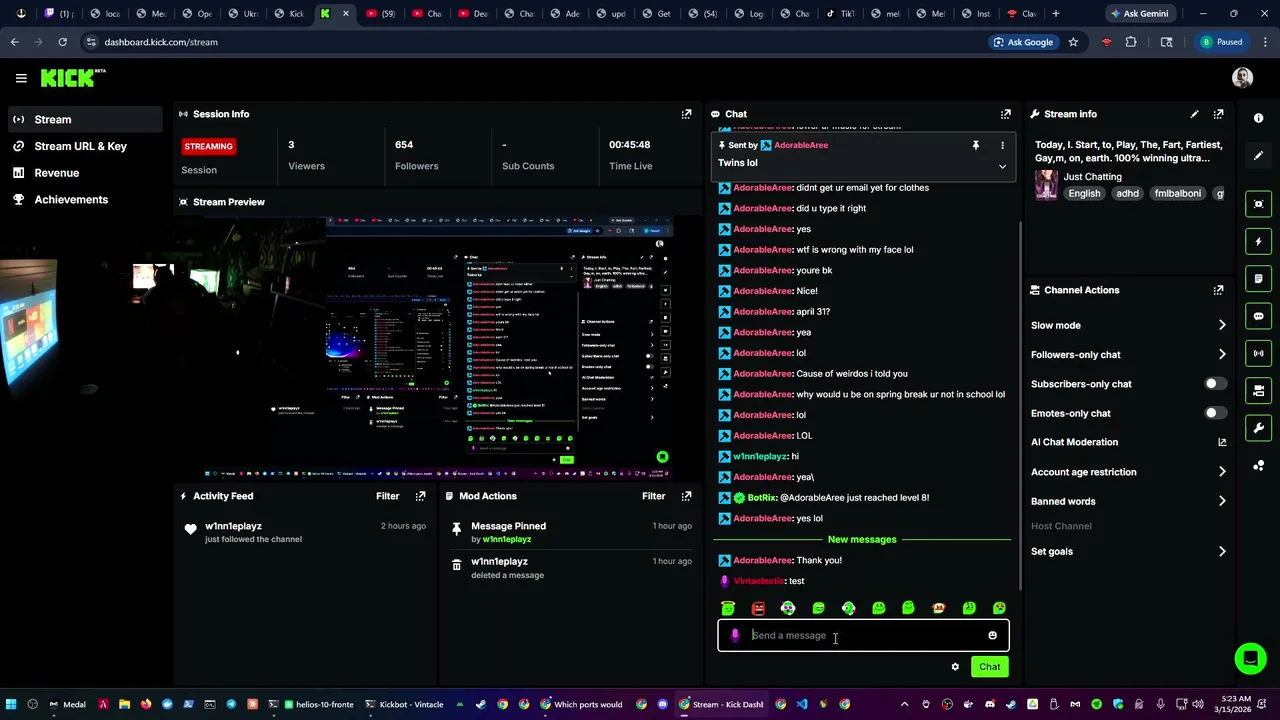The height and width of the screenshot is (720, 1280).
Task: Click the purple microphone icon in message box
Action: tap(735, 635)
